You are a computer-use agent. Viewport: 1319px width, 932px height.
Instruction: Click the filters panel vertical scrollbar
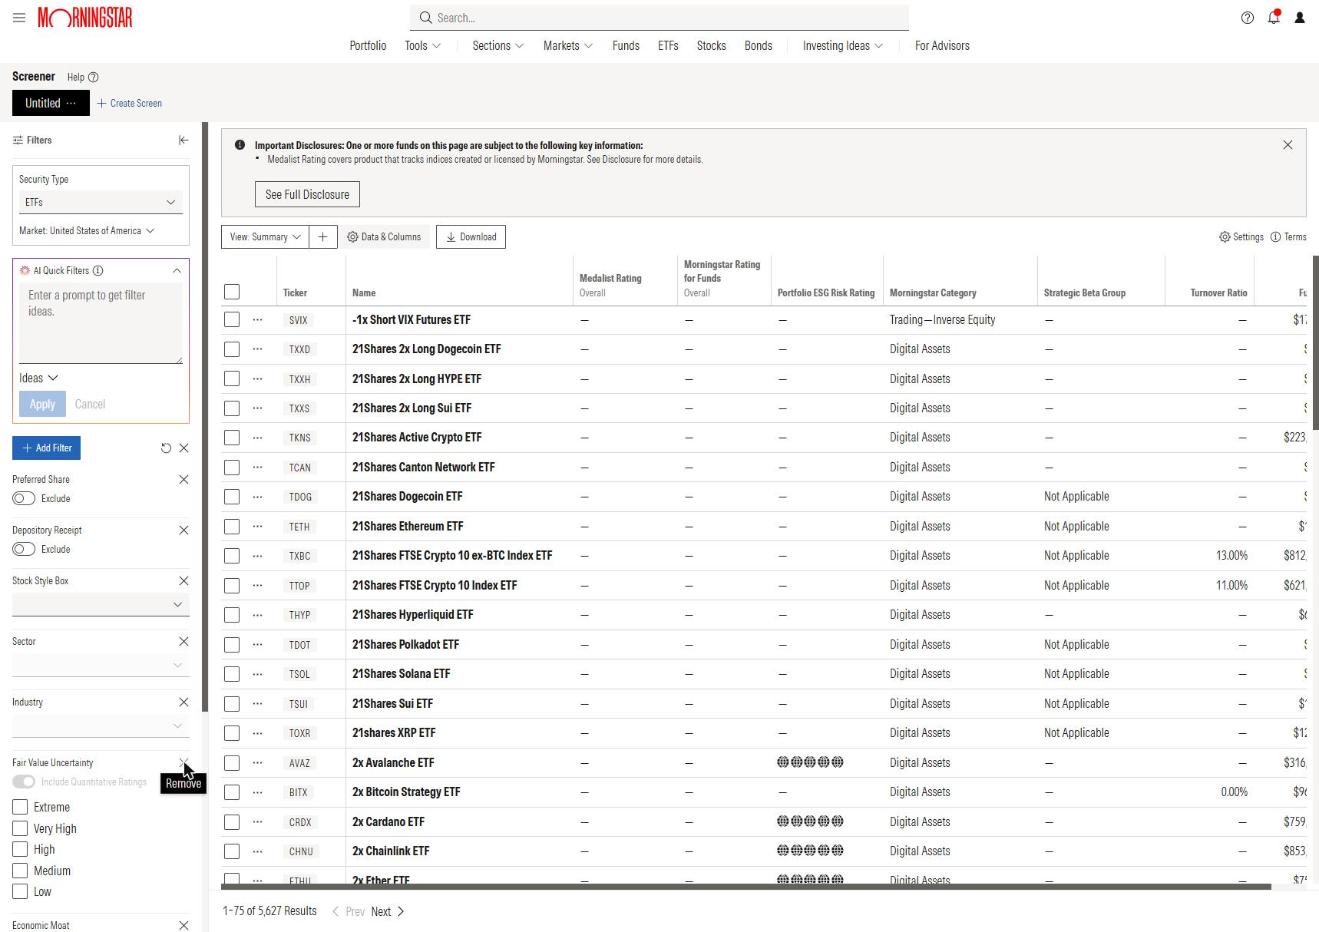tap(205, 417)
